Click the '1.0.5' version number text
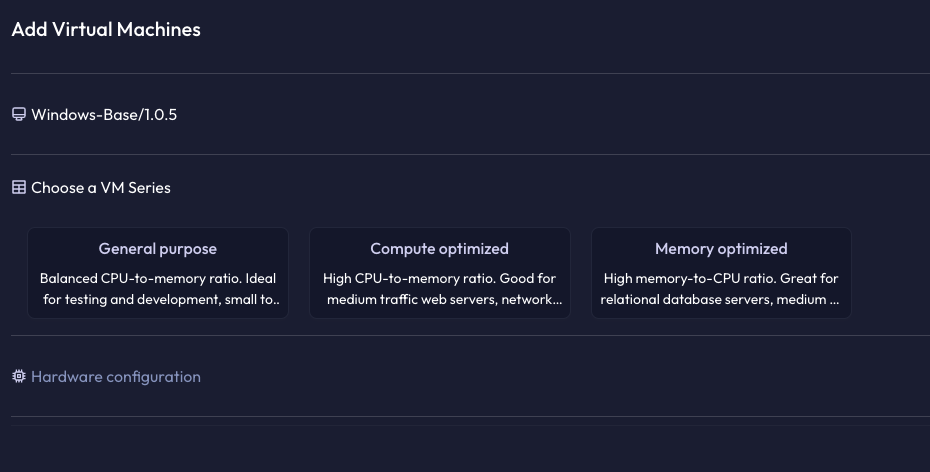This screenshot has width=930, height=472. [160, 114]
